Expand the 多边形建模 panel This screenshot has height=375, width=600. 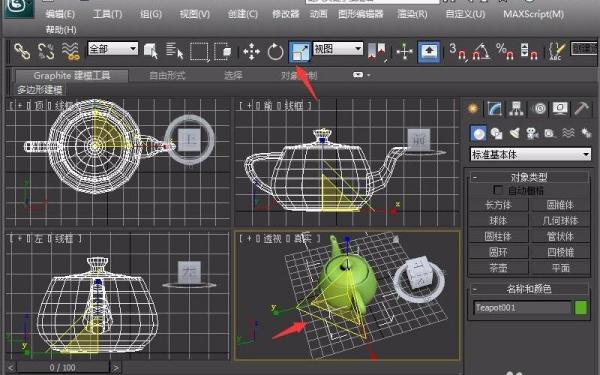(39, 90)
